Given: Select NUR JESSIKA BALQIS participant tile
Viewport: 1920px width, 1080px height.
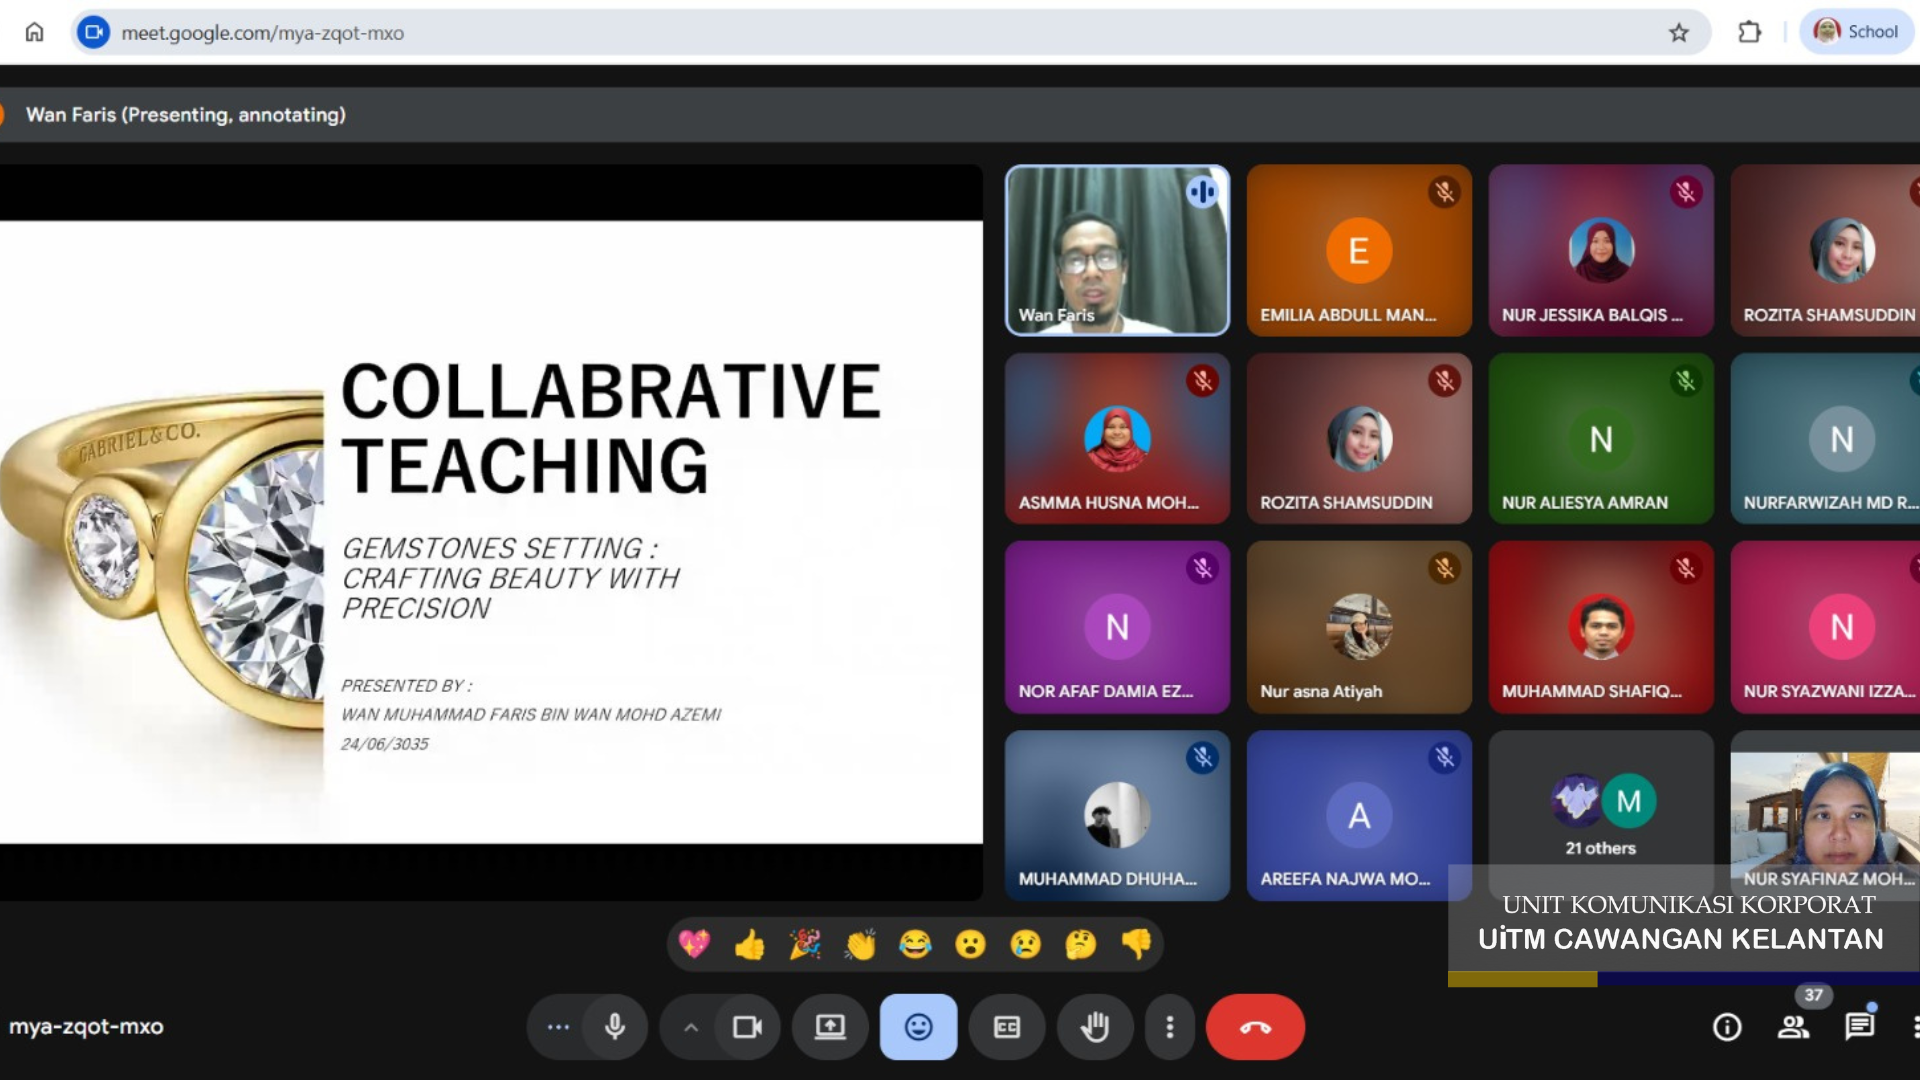Looking at the screenshot, I should [x=1601, y=250].
